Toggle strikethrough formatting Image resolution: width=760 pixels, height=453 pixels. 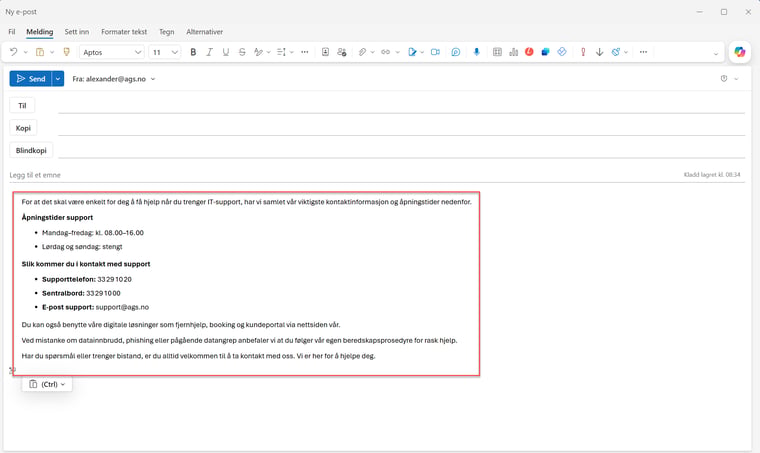coord(242,52)
